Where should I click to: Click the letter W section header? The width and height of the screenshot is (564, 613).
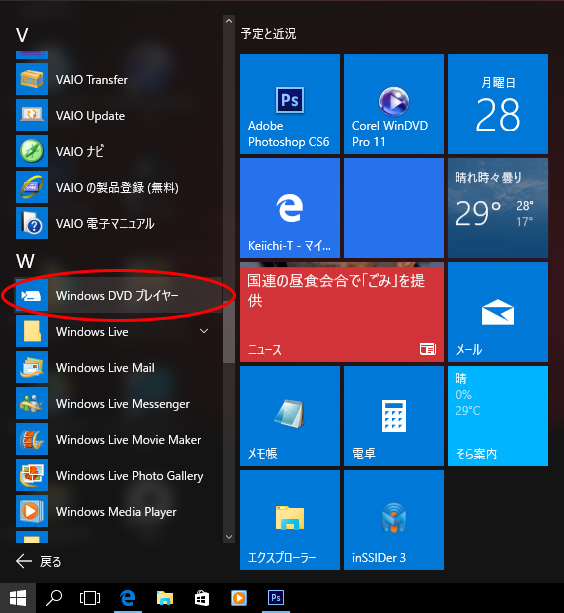pos(25,261)
